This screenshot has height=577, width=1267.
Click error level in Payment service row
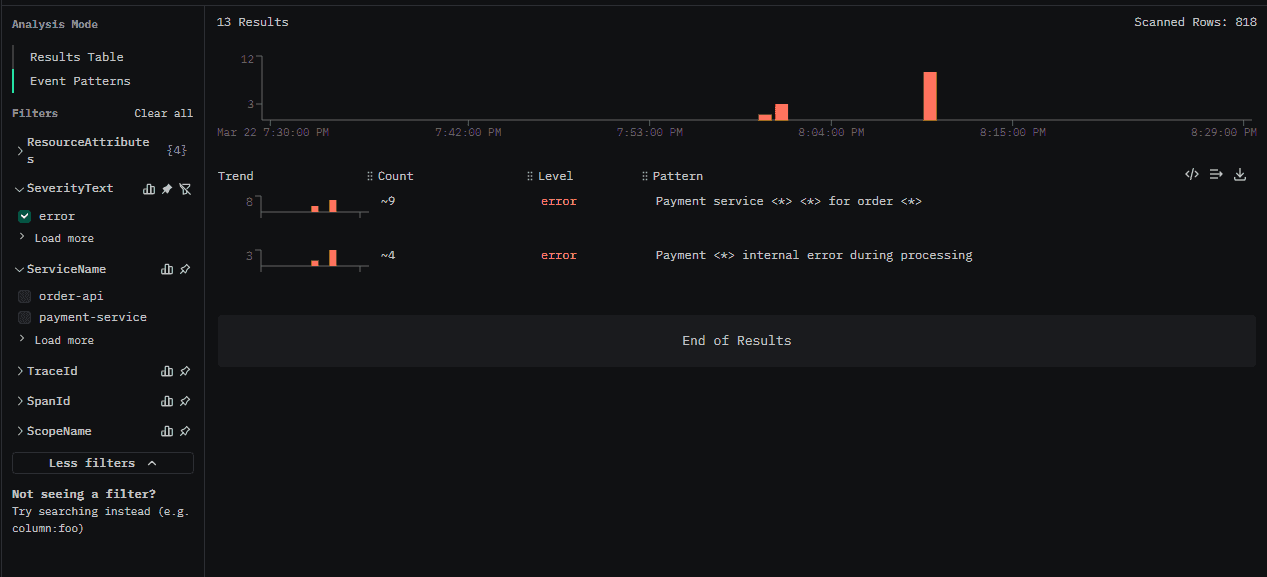click(x=559, y=201)
